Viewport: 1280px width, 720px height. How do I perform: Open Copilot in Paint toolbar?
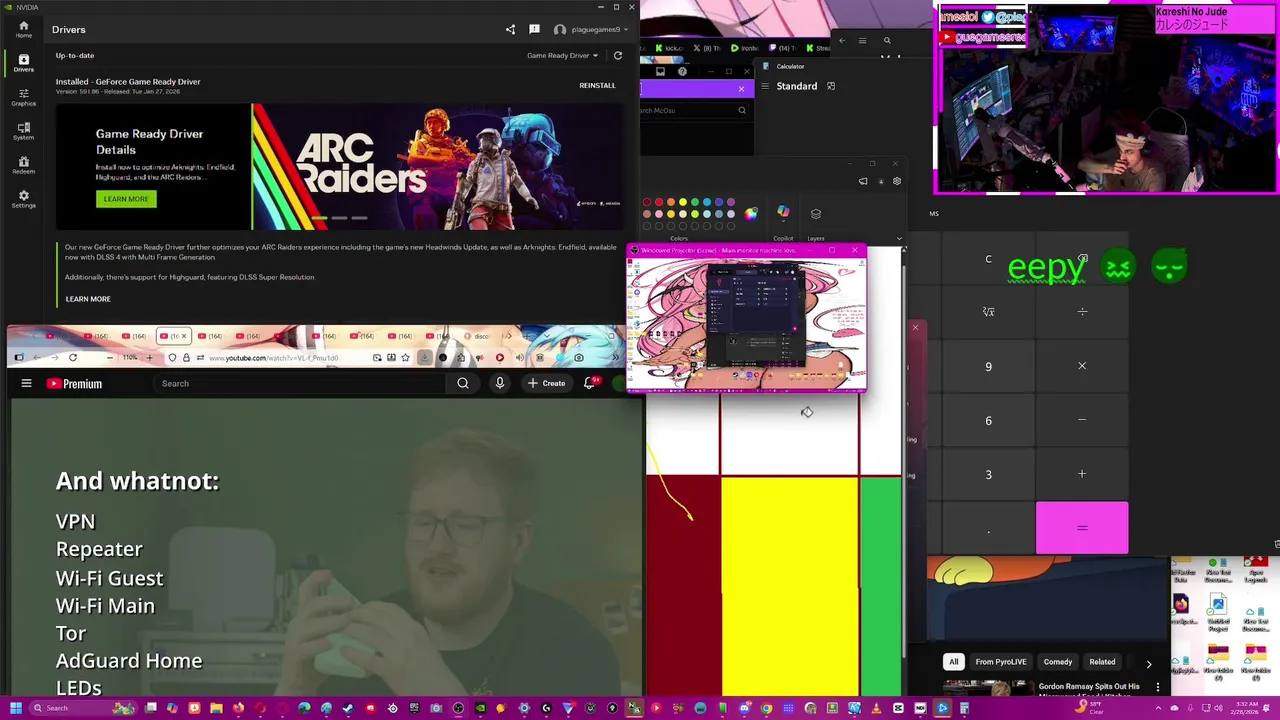click(x=783, y=213)
